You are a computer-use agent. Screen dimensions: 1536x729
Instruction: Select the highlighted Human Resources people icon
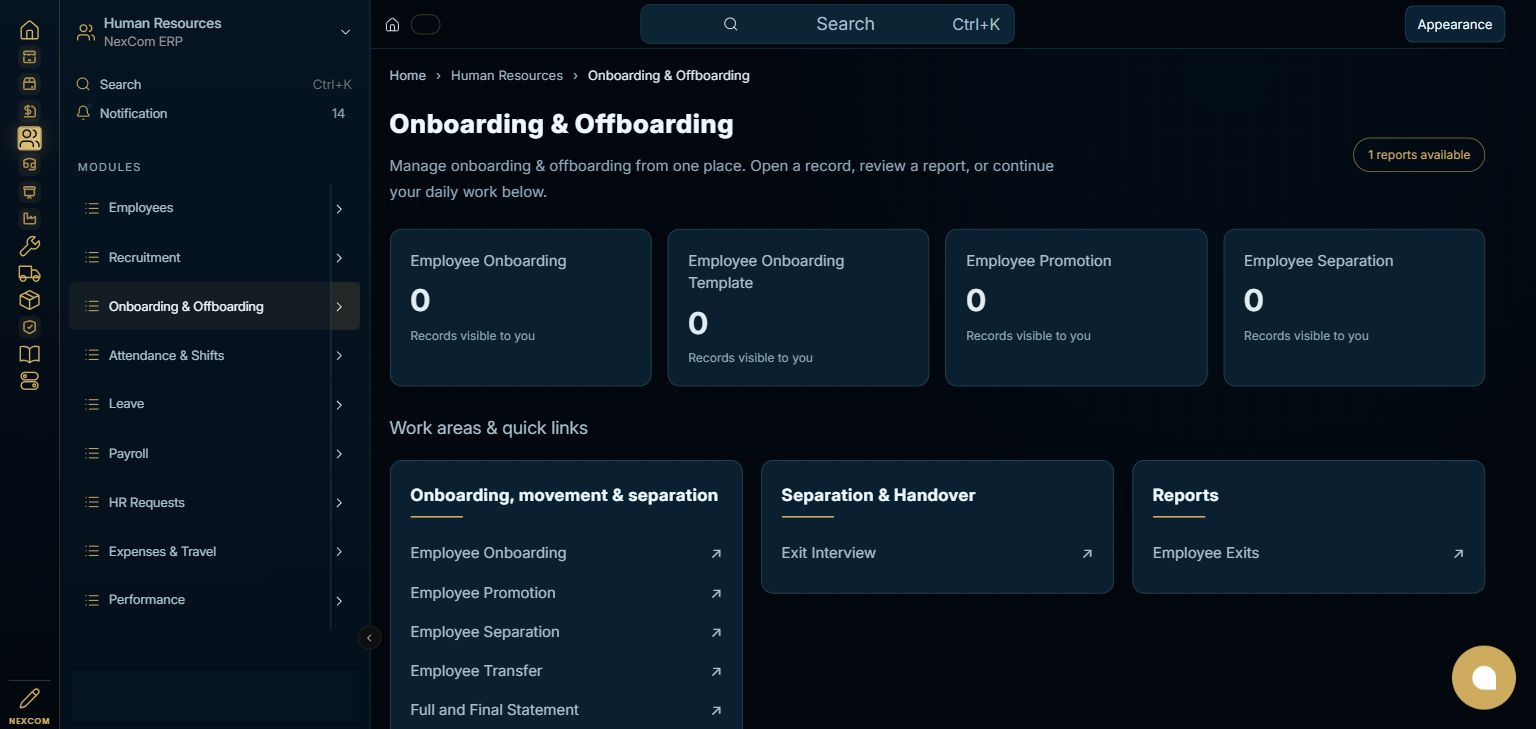point(30,138)
